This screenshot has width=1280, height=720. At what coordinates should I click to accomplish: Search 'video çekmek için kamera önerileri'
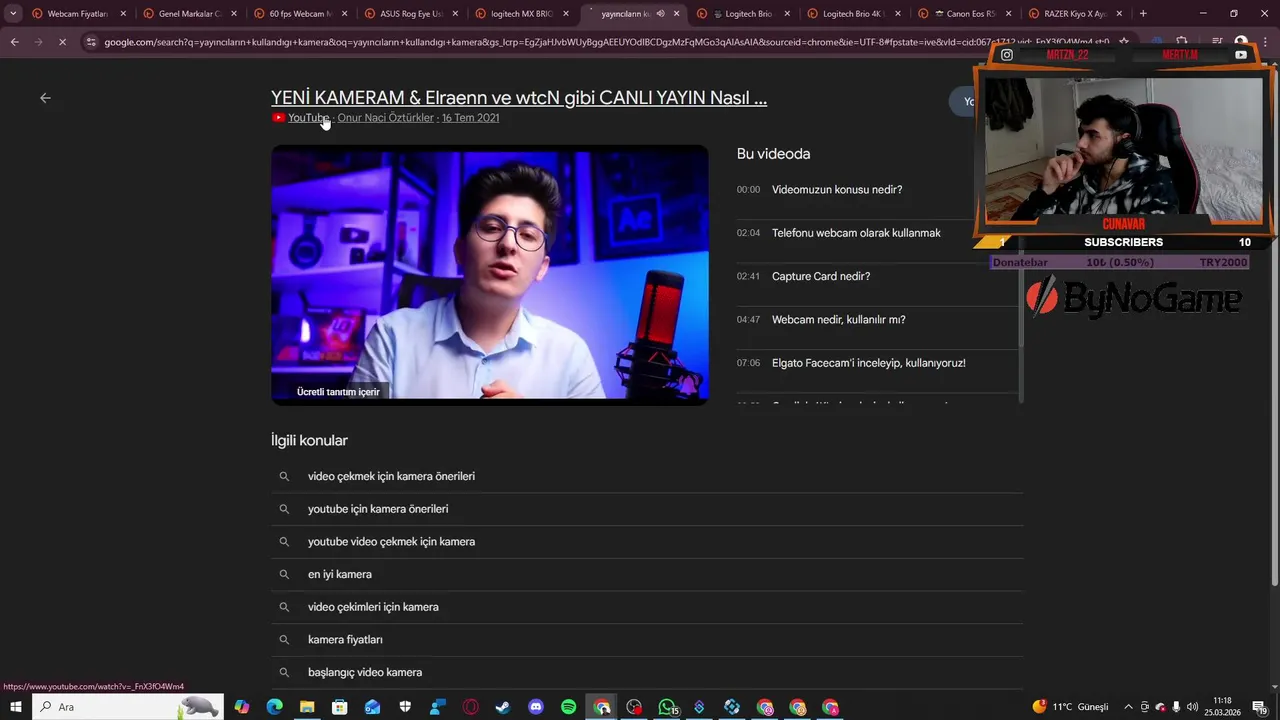391,476
